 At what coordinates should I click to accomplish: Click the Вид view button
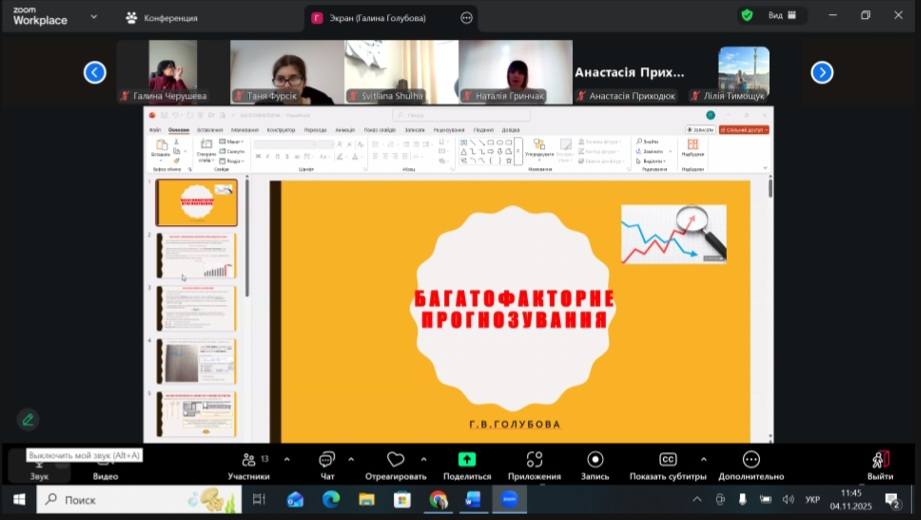[x=781, y=16]
